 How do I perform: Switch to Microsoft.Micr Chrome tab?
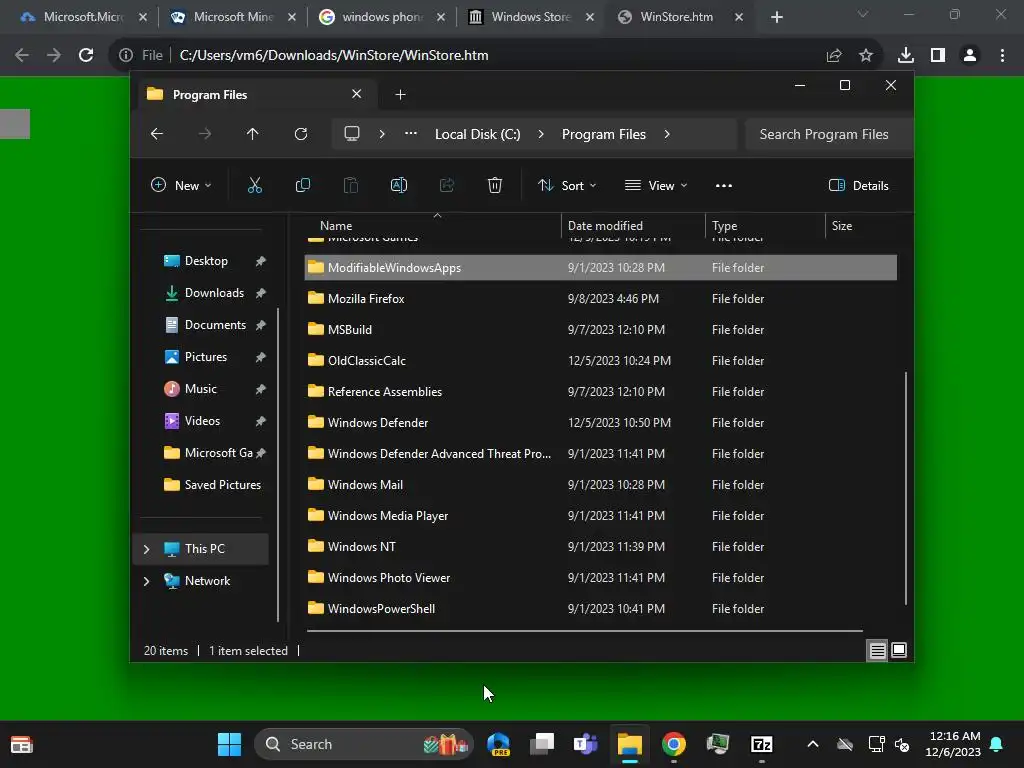[x=83, y=17]
